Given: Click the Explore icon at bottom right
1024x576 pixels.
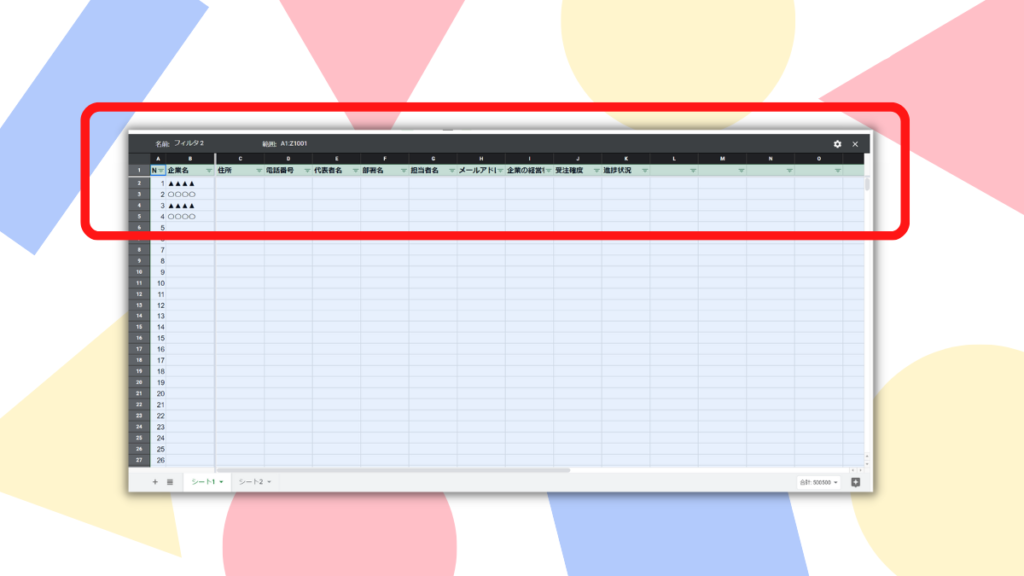Looking at the screenshot, I should [855, 482].
